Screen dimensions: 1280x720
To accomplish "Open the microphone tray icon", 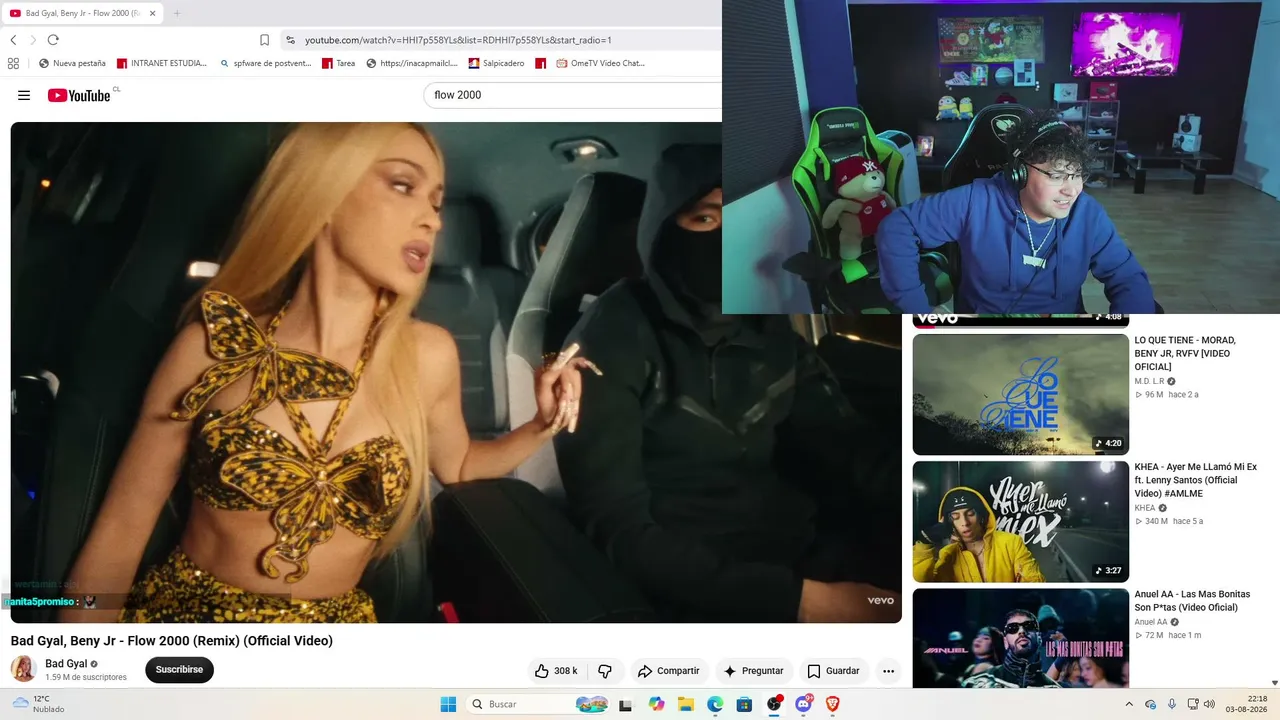I will [1172, 704].
